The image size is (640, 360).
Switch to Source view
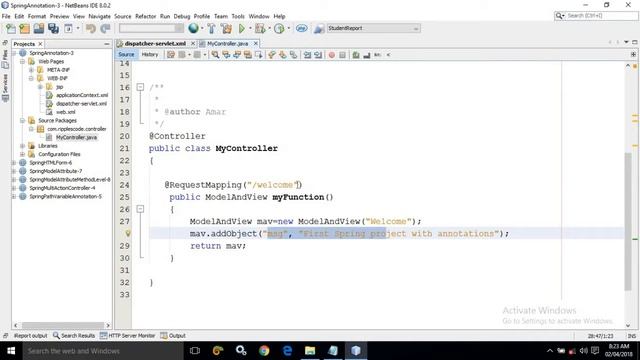[x=126, y=55]
